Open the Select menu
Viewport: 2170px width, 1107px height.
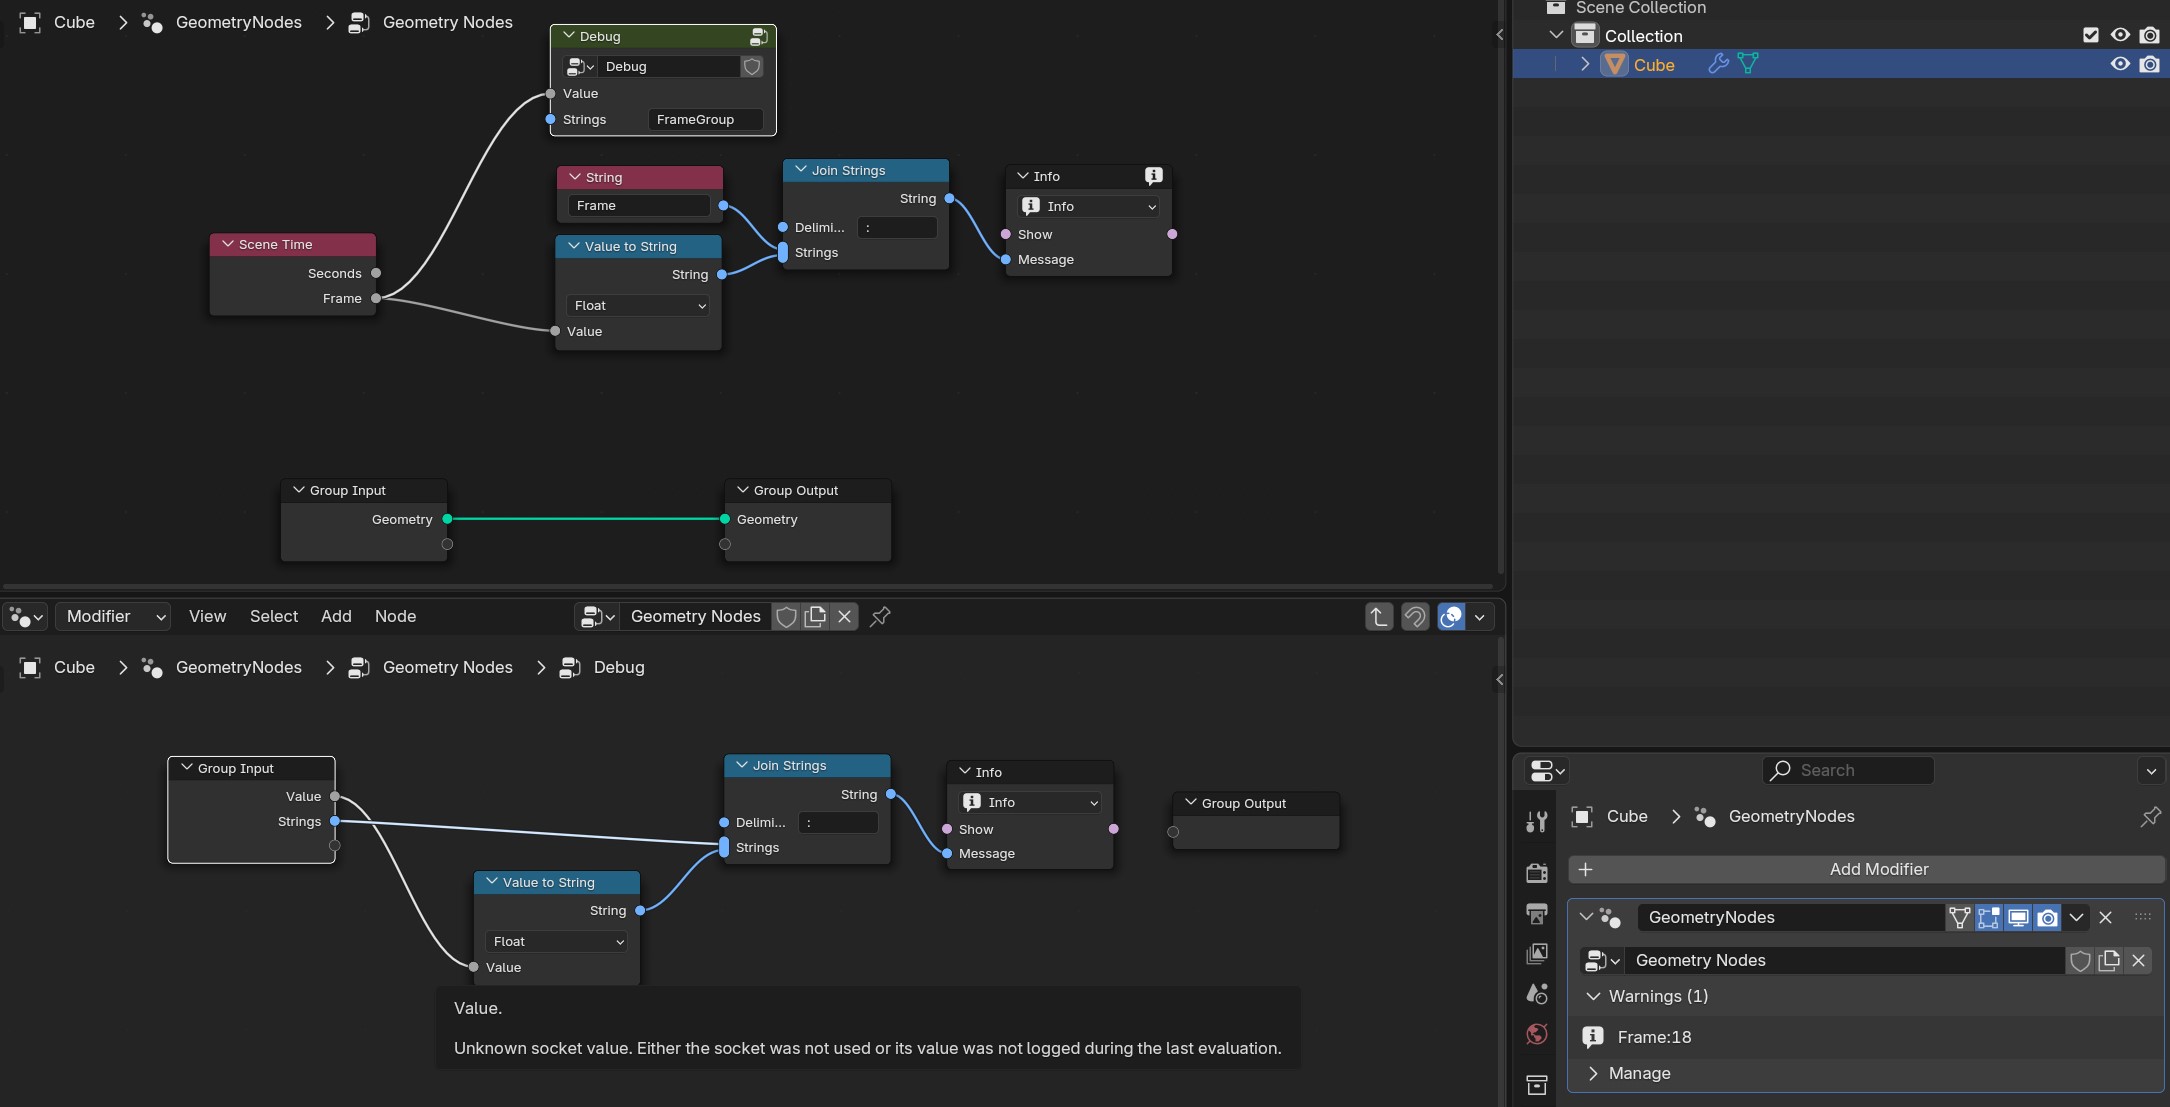point(274,616)
